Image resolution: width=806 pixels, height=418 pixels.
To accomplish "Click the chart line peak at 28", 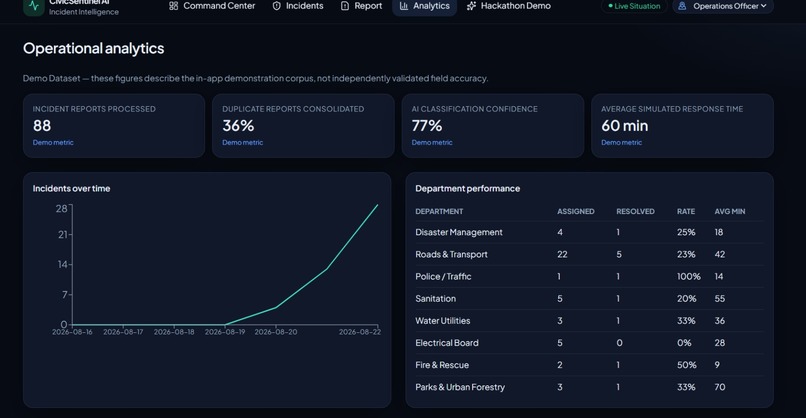I will 377,205.
